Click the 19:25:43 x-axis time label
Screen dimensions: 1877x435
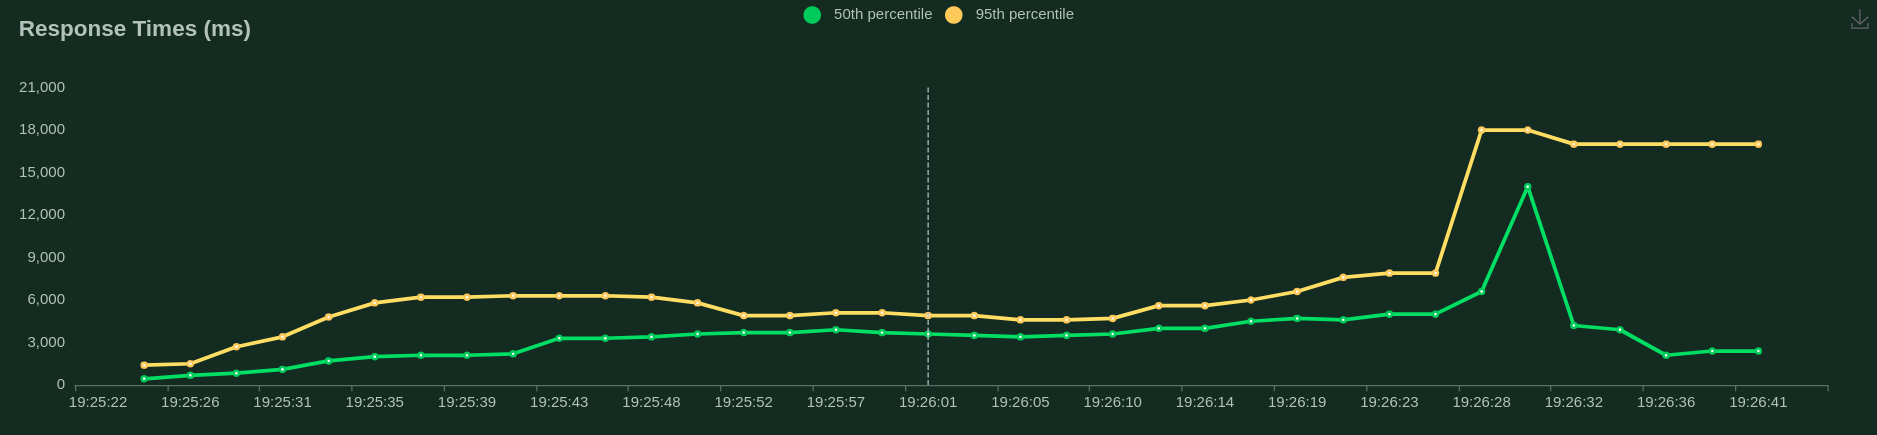tap(559, 402)
